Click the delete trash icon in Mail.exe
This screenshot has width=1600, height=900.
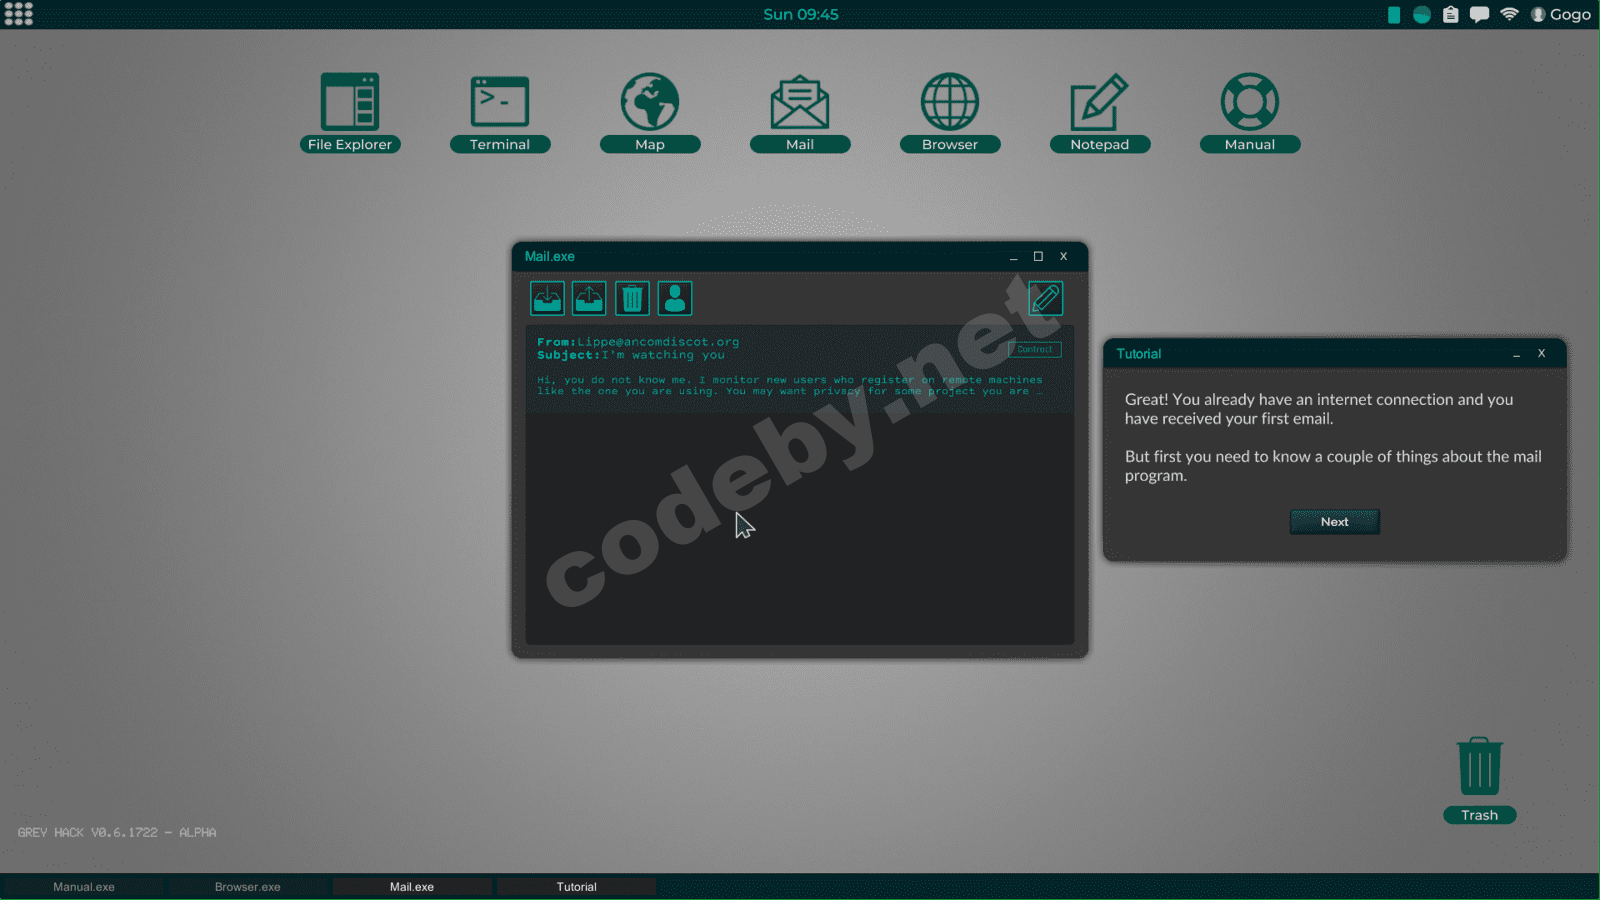[x=632, y=298]
